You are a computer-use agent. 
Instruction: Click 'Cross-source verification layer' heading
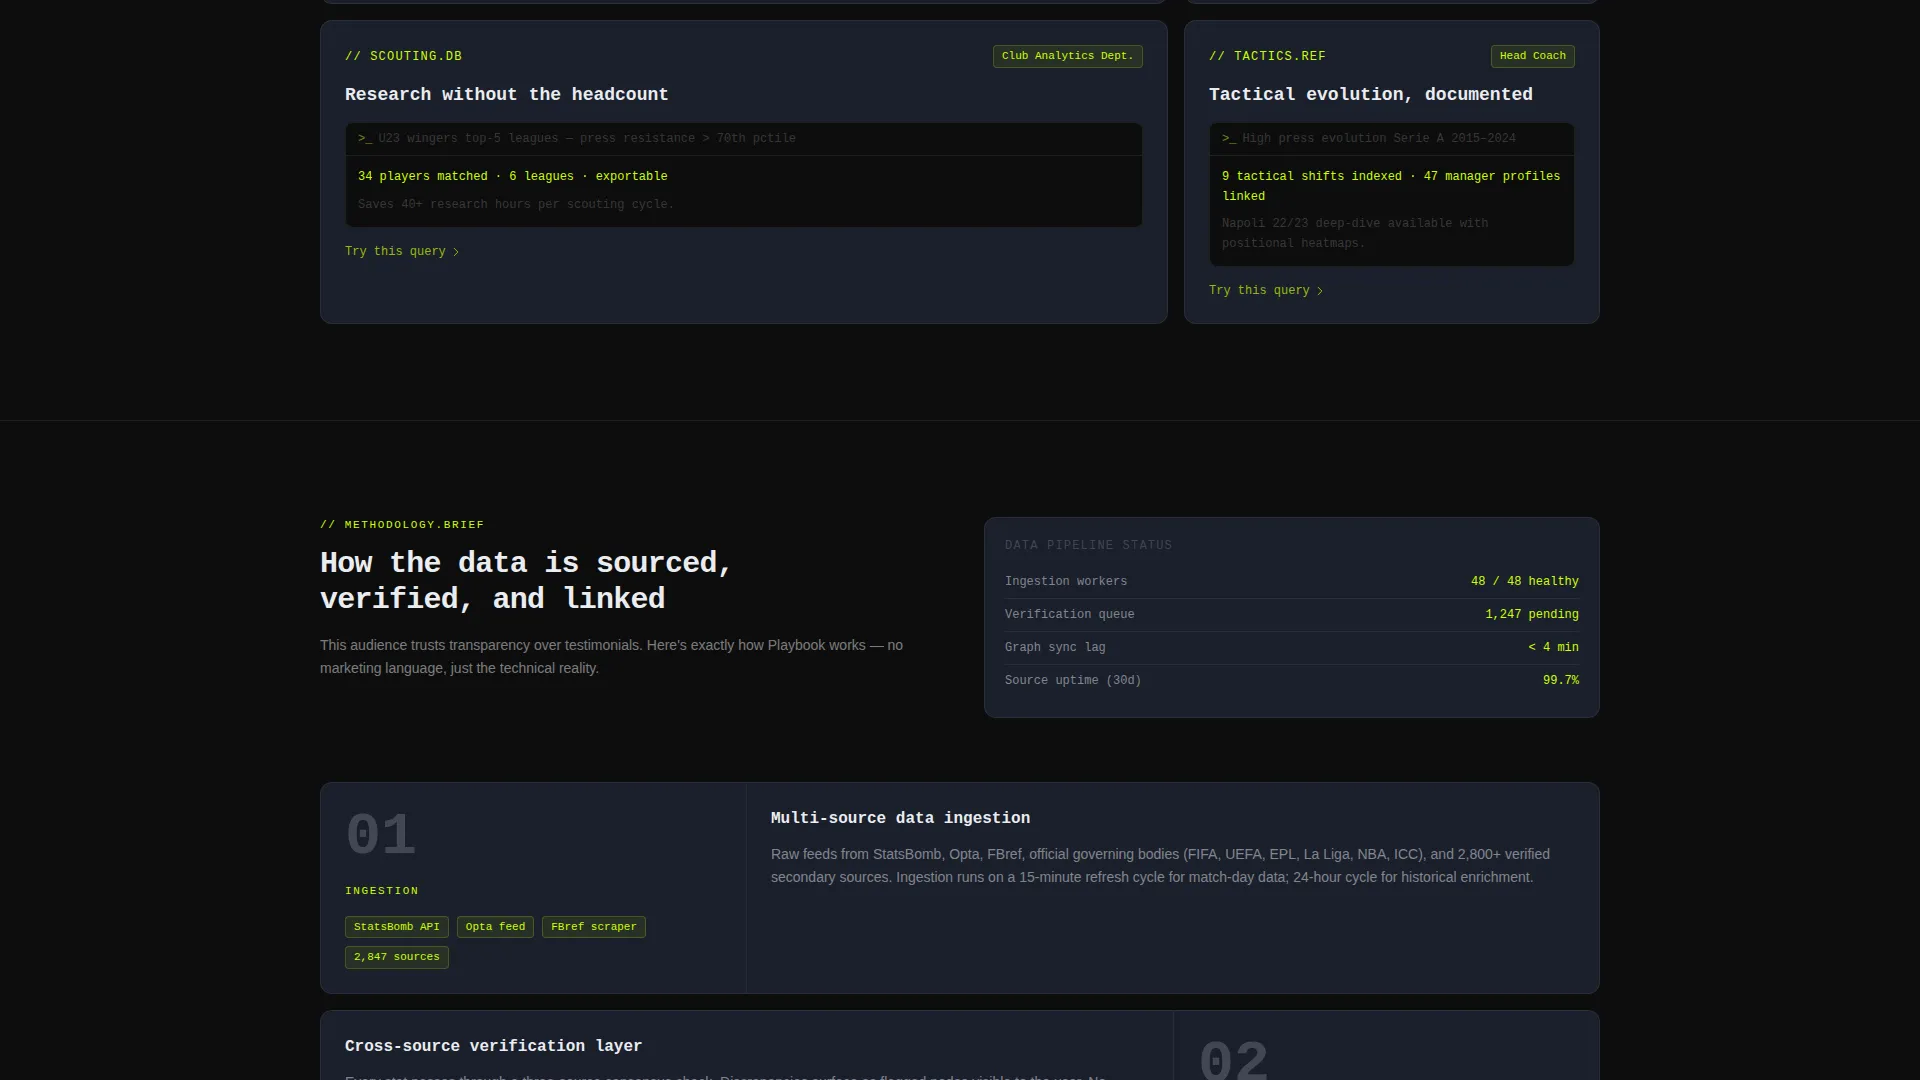coord(493,1046)
